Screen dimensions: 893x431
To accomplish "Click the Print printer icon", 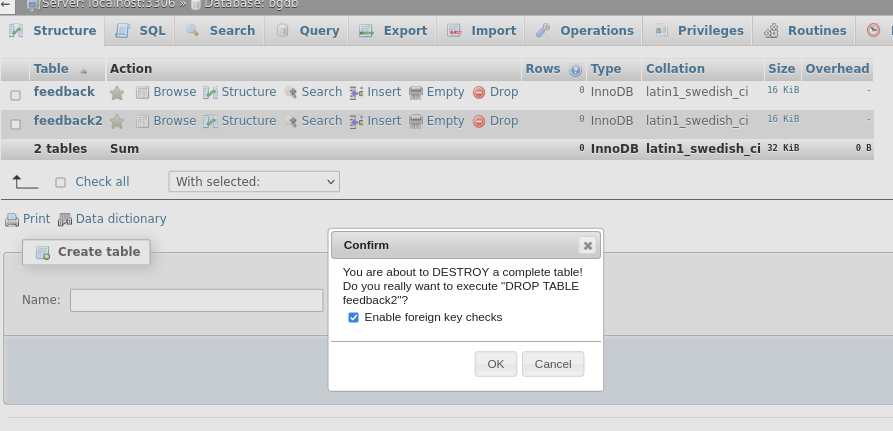I will point(12,220).
